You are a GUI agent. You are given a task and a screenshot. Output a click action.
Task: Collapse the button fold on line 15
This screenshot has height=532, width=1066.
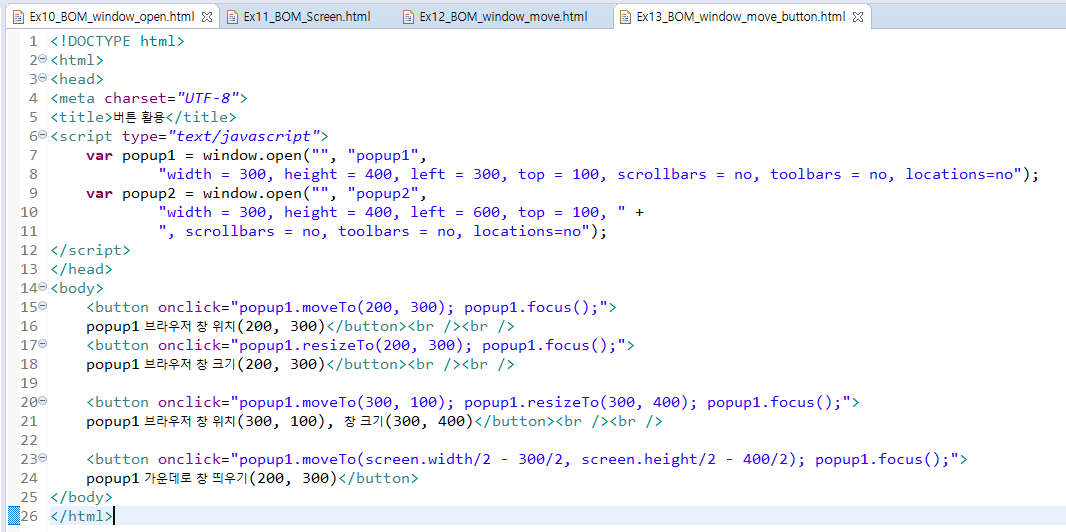[42, 306]
